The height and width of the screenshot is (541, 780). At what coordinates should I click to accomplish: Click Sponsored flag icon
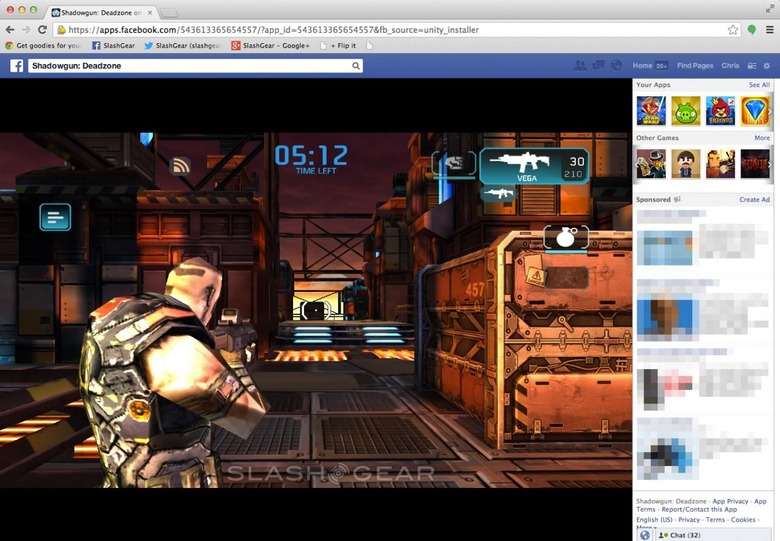point(677,199)
